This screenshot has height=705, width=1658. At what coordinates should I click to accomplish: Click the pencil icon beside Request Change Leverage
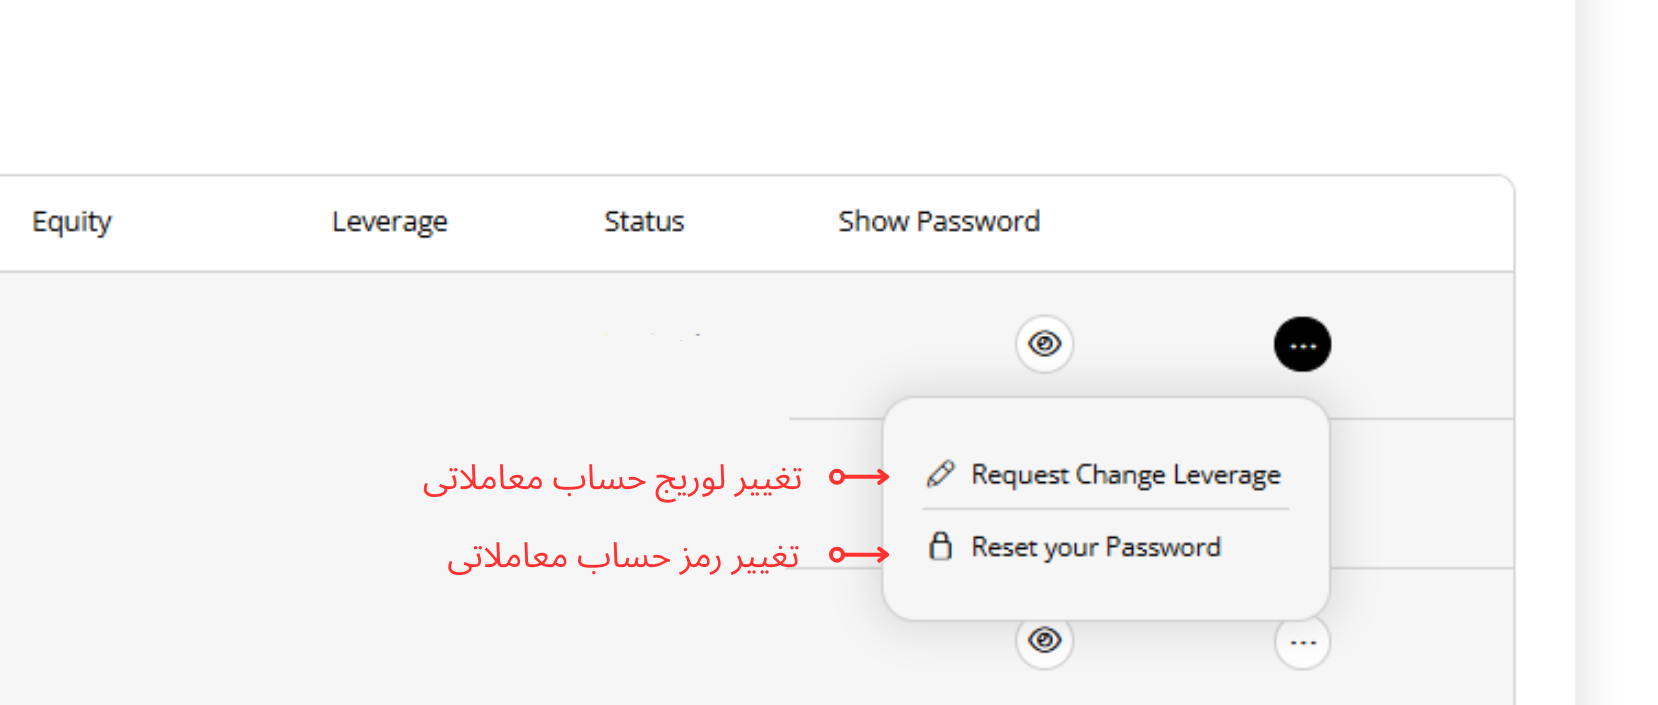pos(940,474)
